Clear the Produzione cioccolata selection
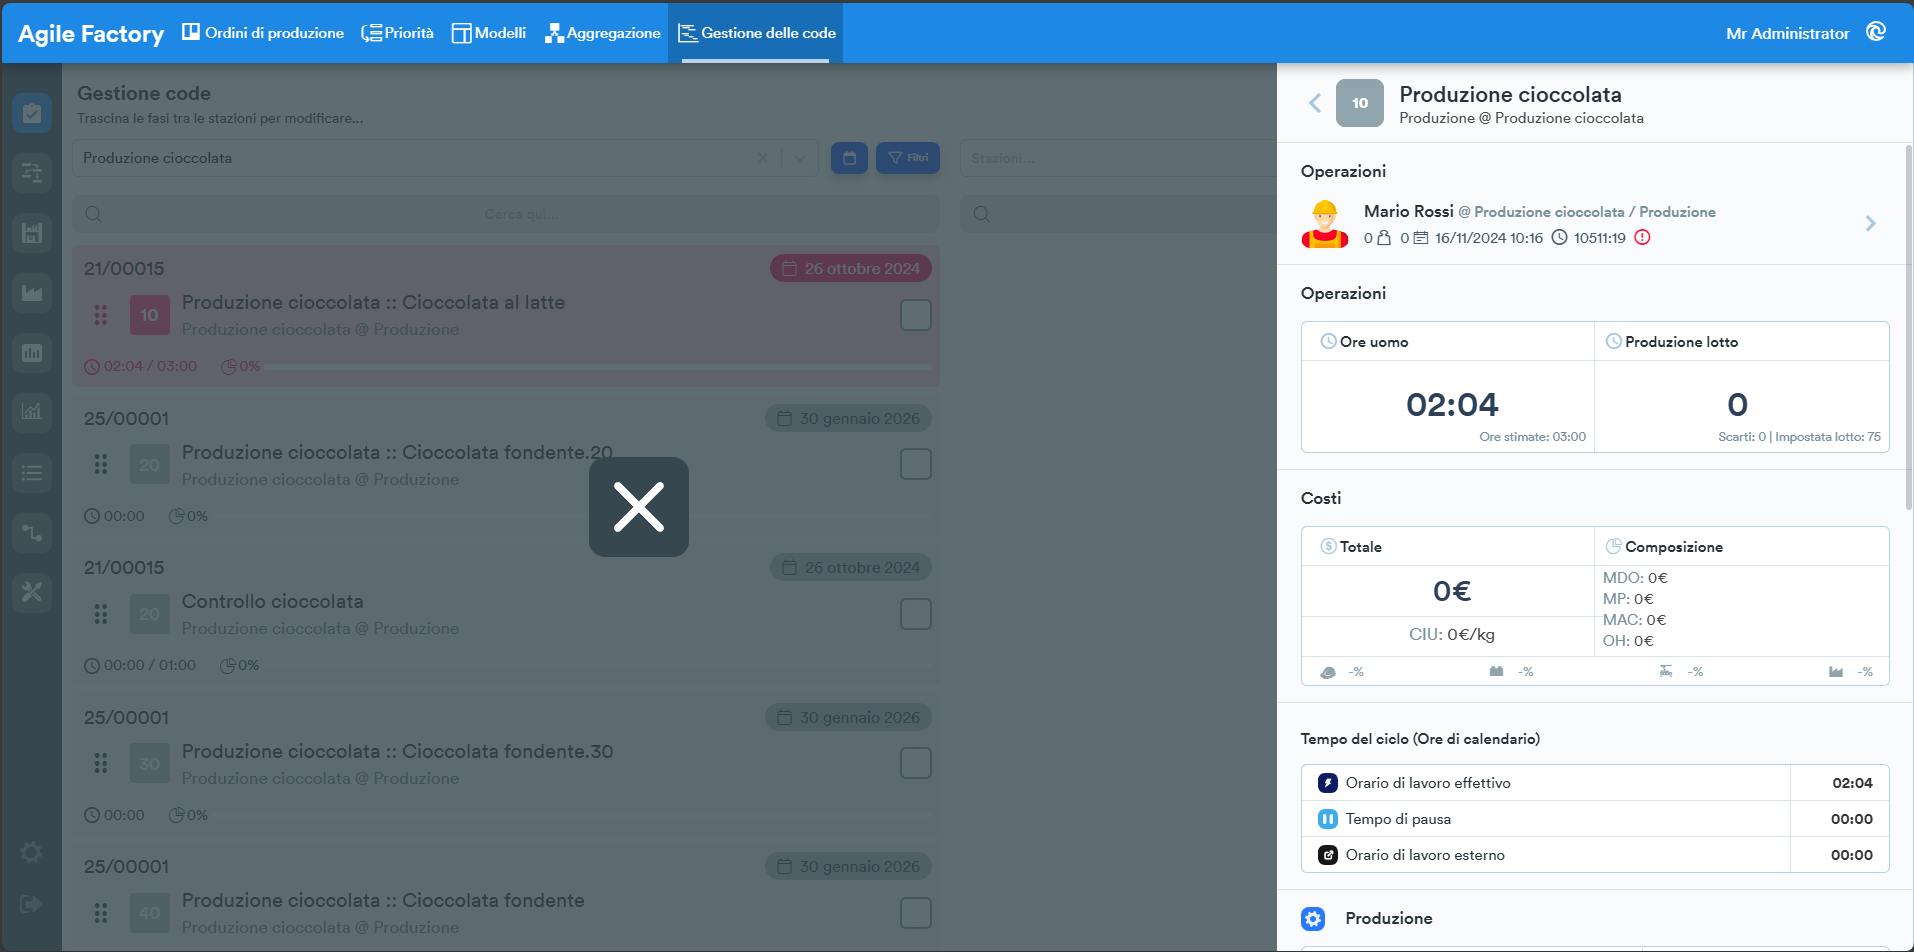This screenshot has width=1914, height=952. (x=763, y=158)
